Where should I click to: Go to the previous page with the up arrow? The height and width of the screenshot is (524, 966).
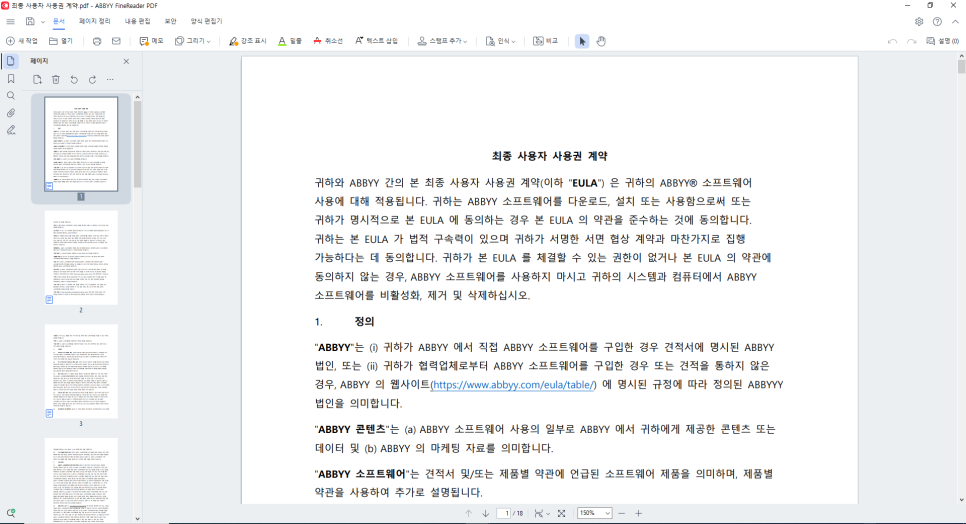468,513
